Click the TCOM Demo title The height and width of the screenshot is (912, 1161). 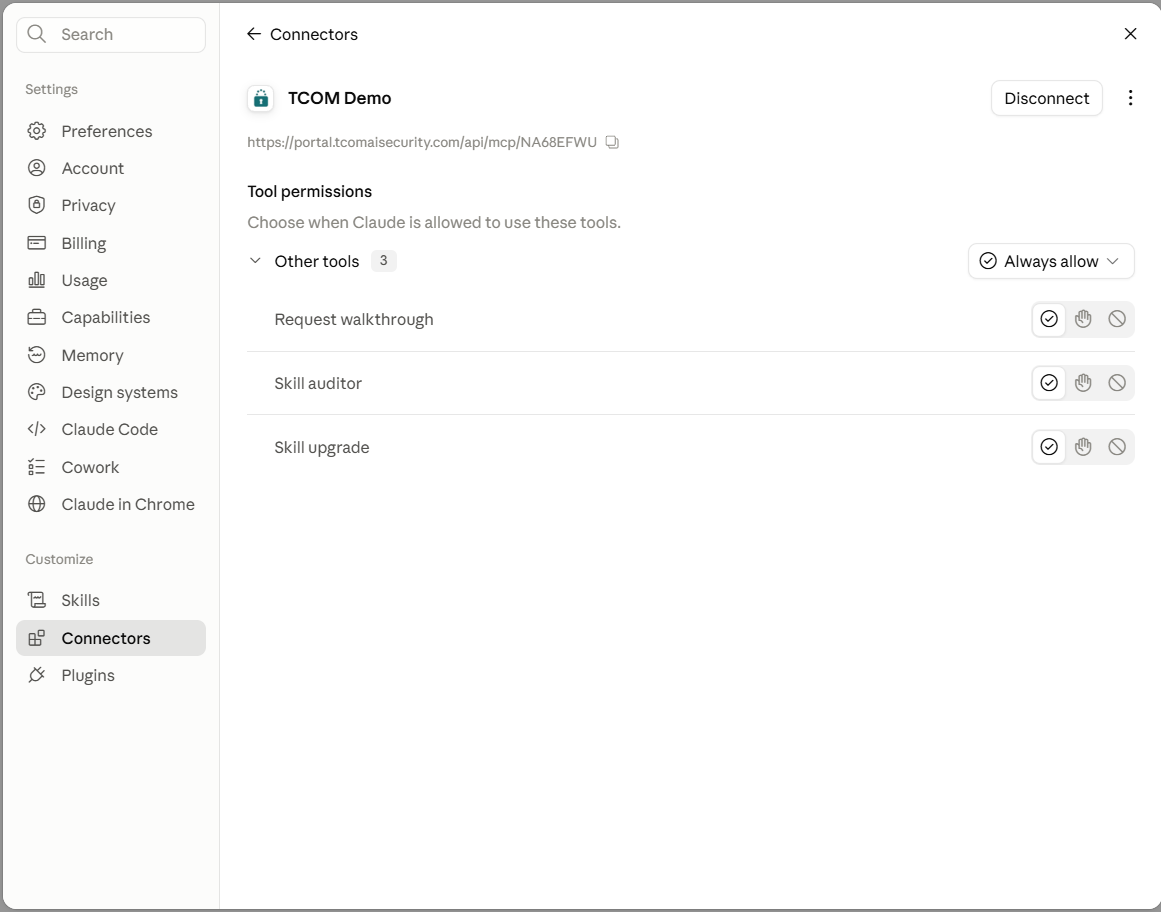click(339, 98)
